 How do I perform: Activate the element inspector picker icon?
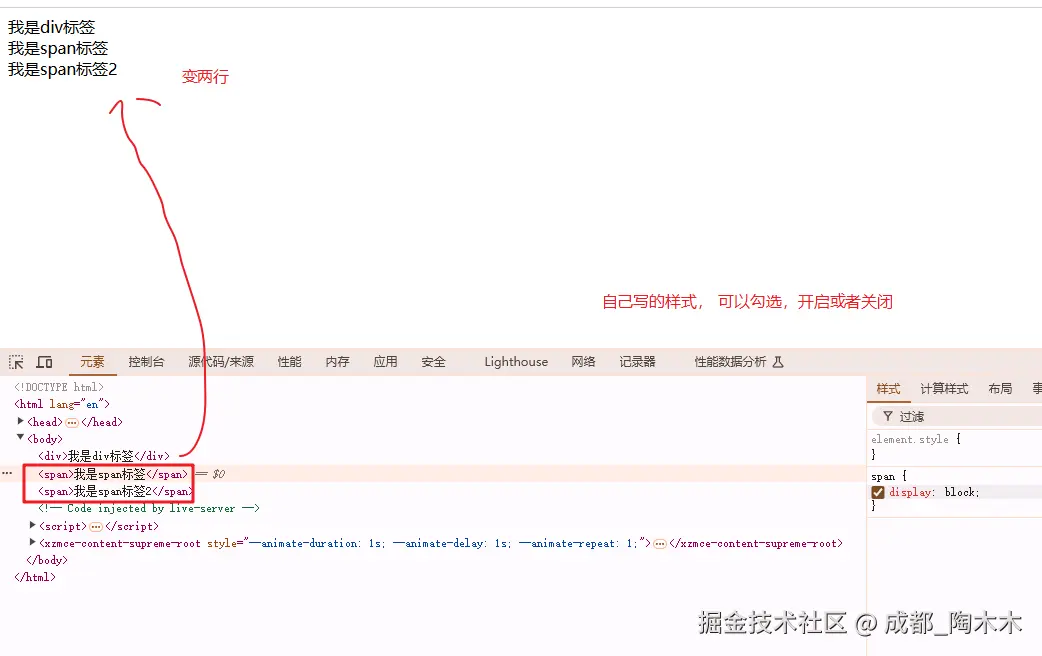pyautogui.click(x=16, y=362)
